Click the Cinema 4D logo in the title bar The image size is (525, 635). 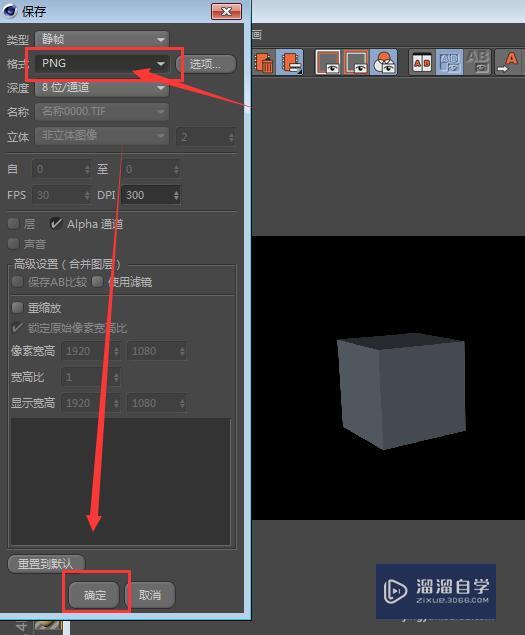[10, 11]
